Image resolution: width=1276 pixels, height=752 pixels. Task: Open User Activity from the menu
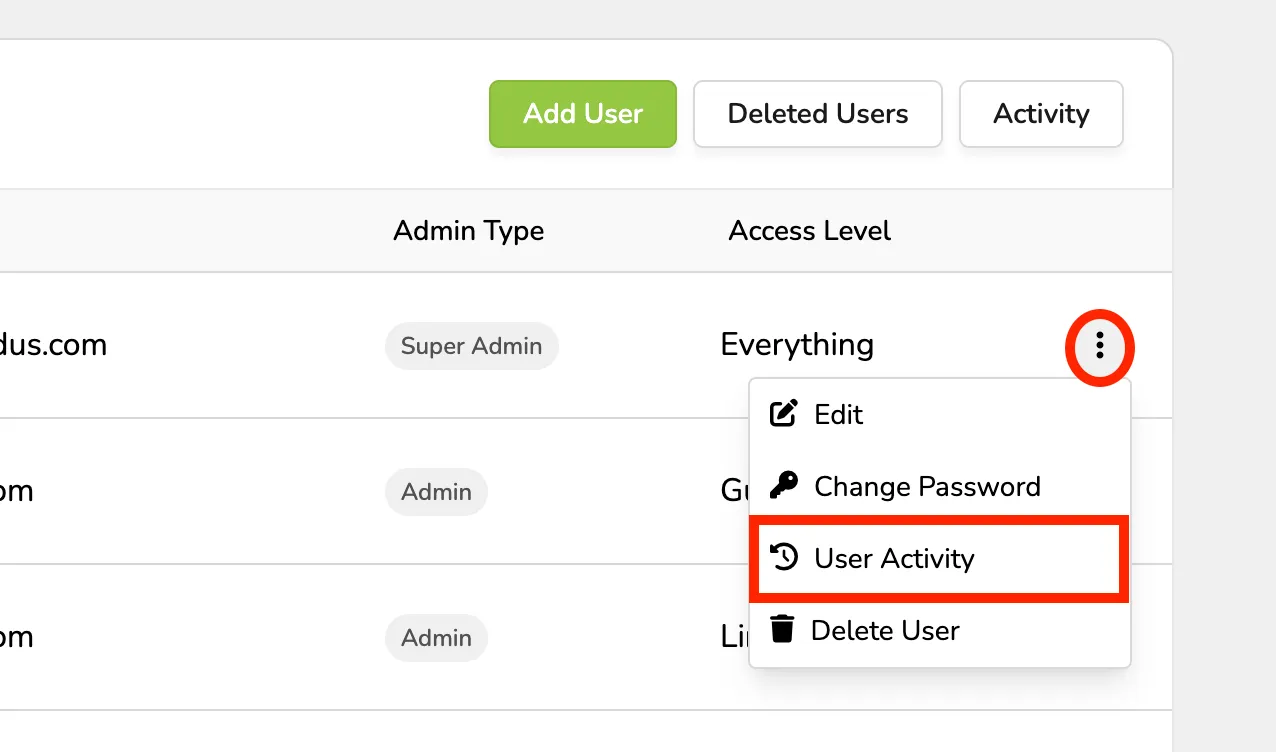[940, 558]
